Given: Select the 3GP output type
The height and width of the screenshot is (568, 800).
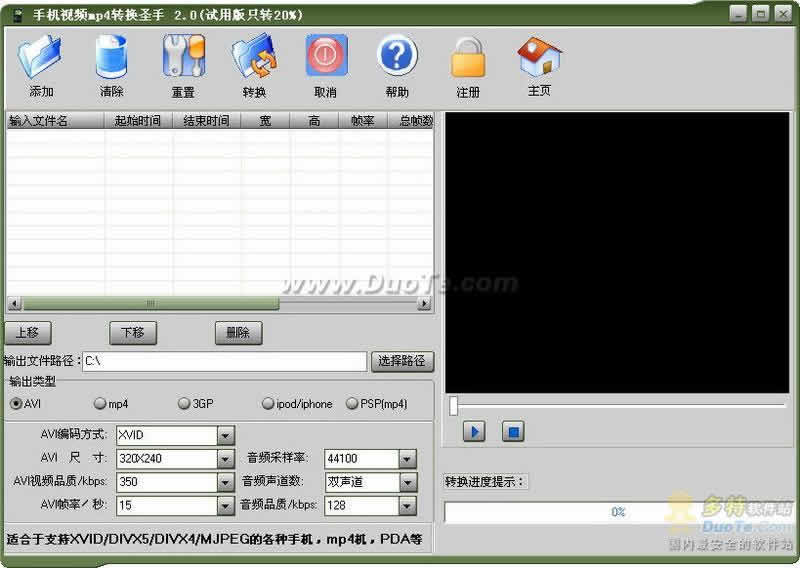Looking at the screenshot, I should tap(195, 404).
